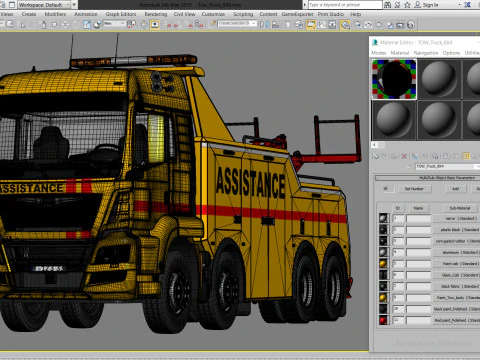
Task: Activate the highlighted Select and Scale tool
Action: pos(87,25)
